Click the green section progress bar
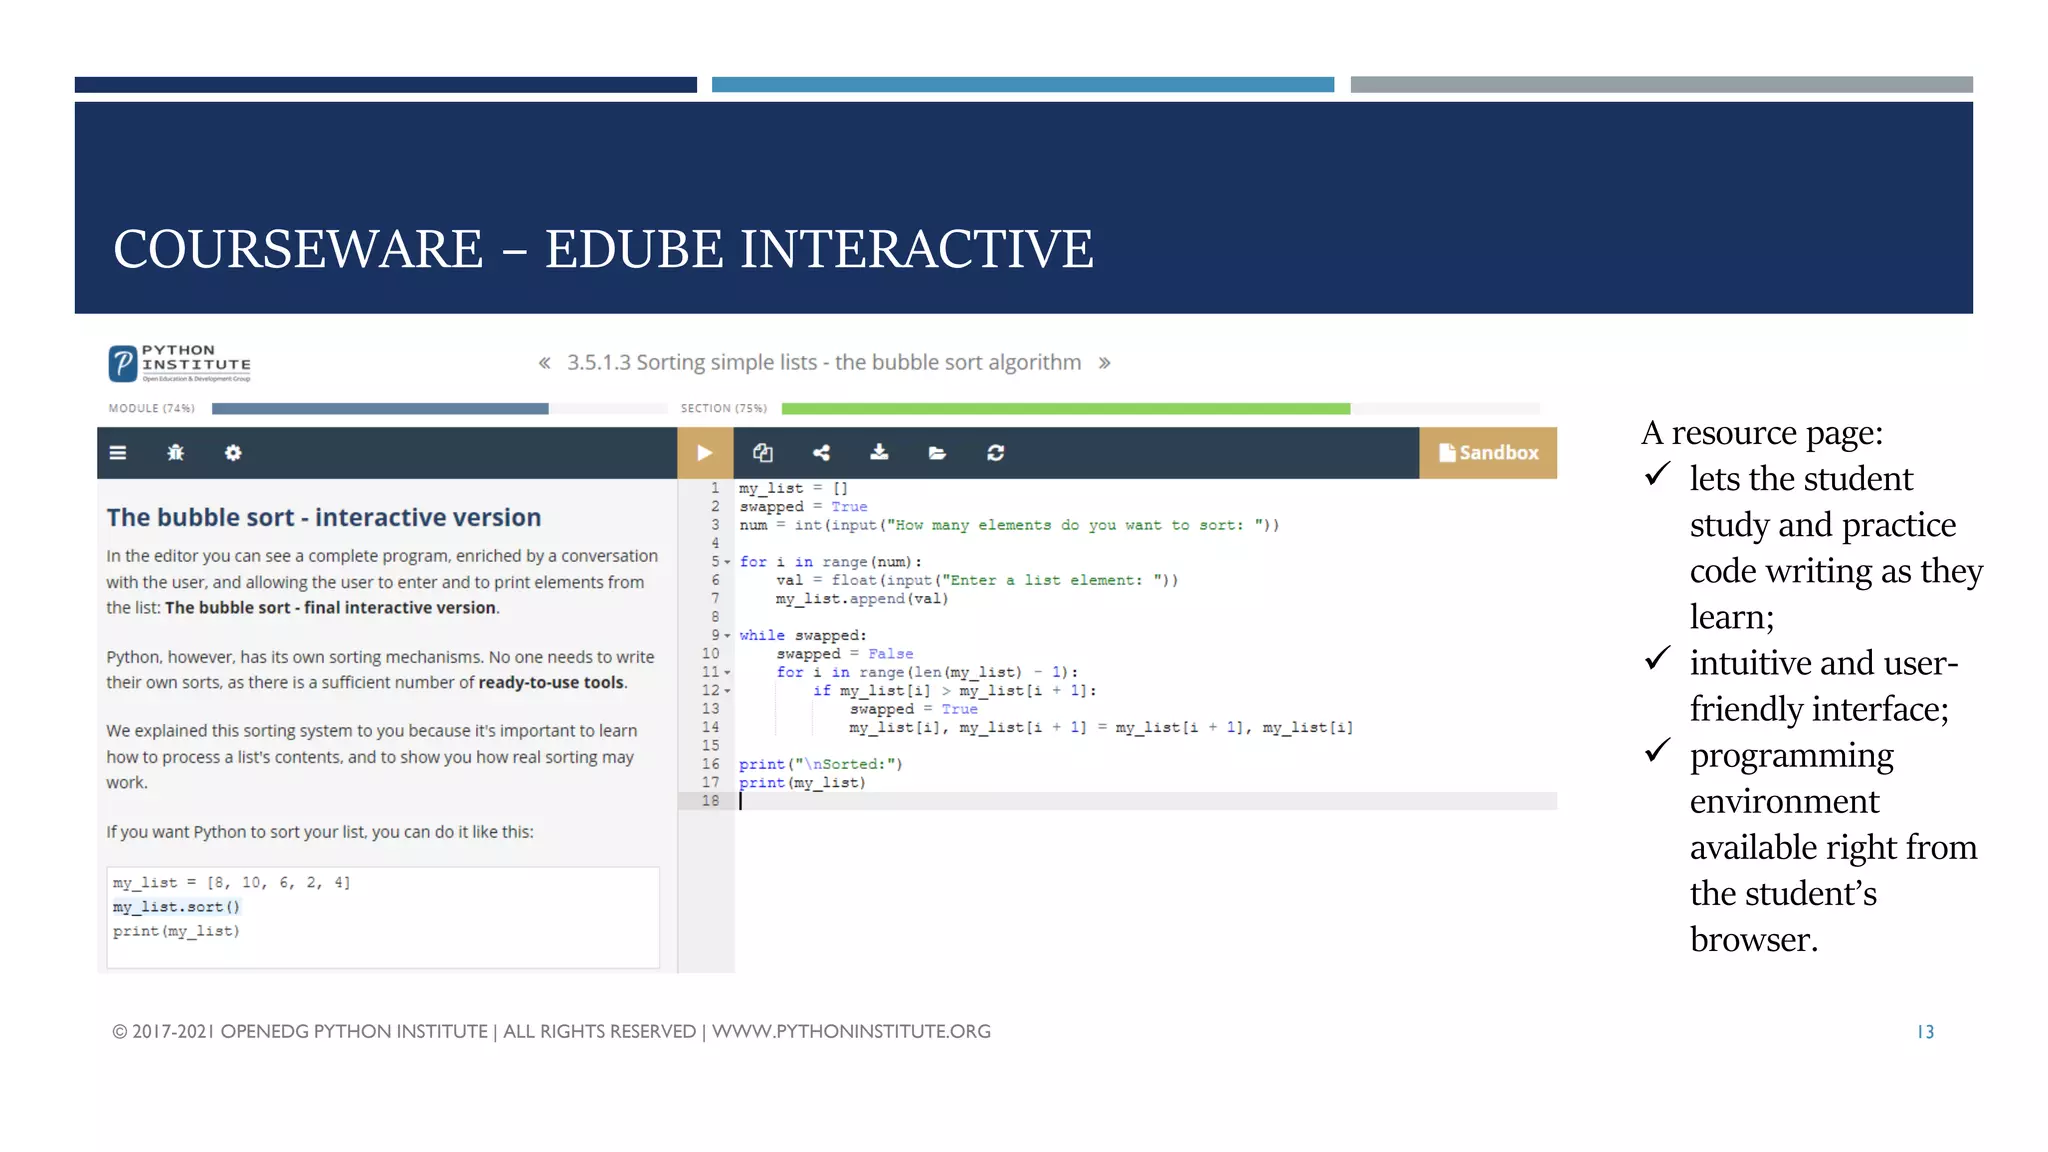This screenshot has height=1152, width=2048. [x=1065, y=409]
